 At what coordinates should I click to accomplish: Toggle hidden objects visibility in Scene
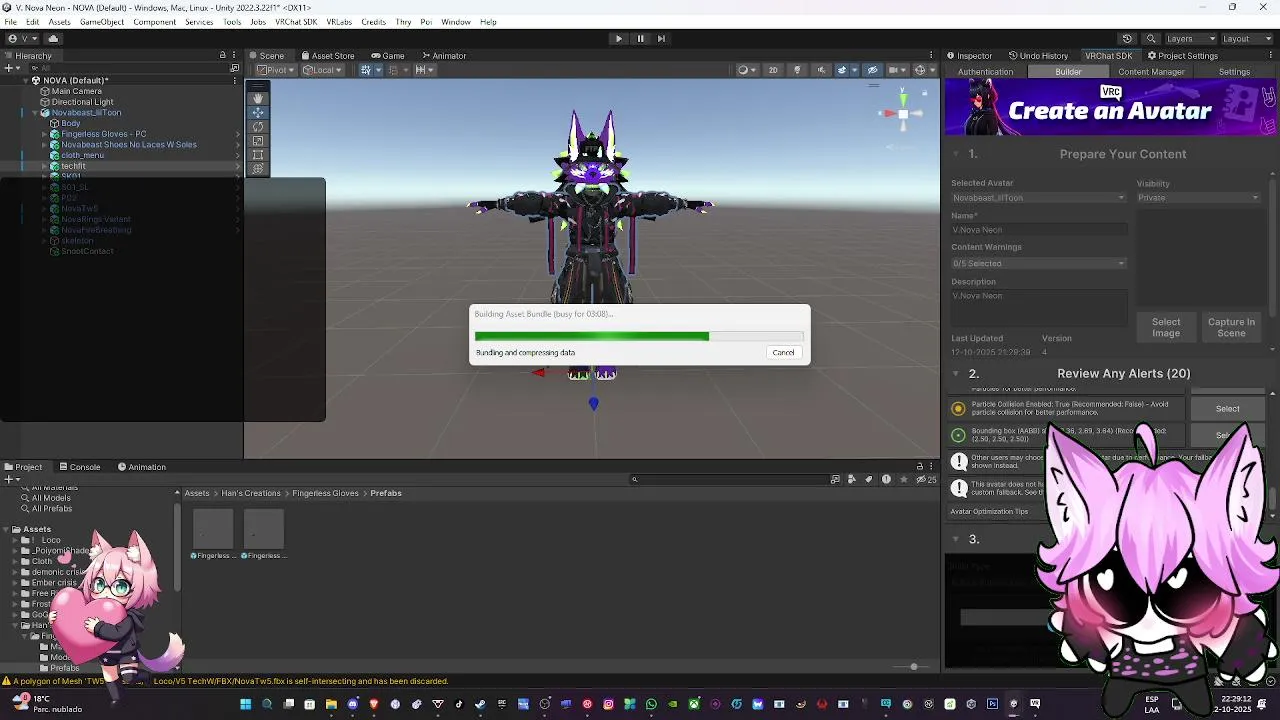pos(873,70)
